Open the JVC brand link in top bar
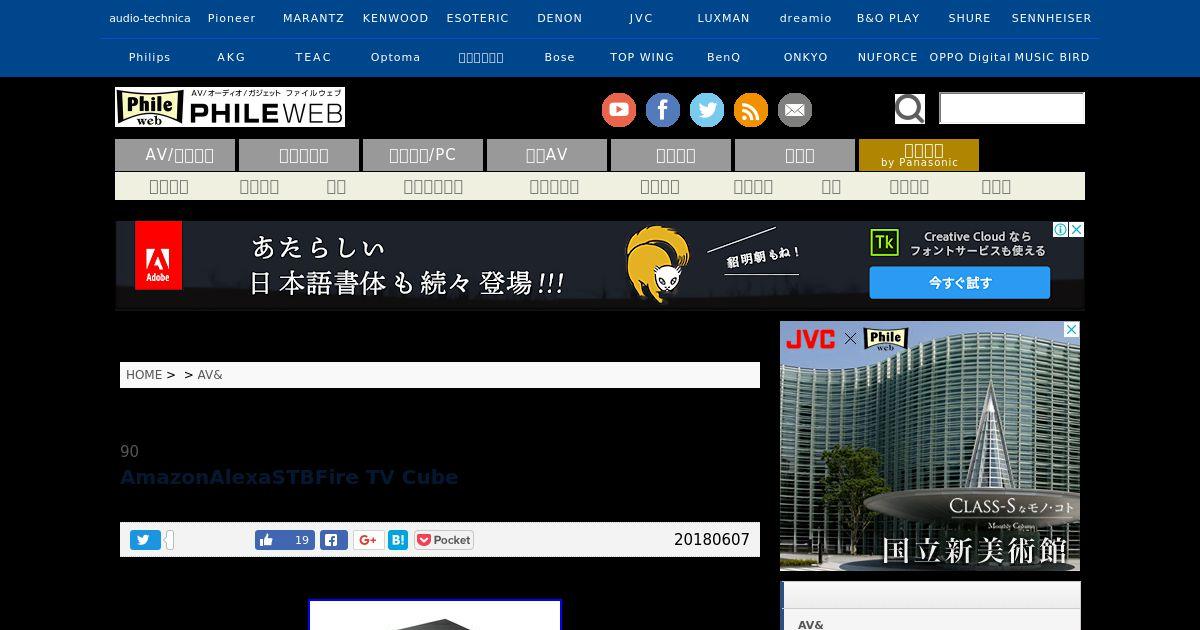 [642, 18]
